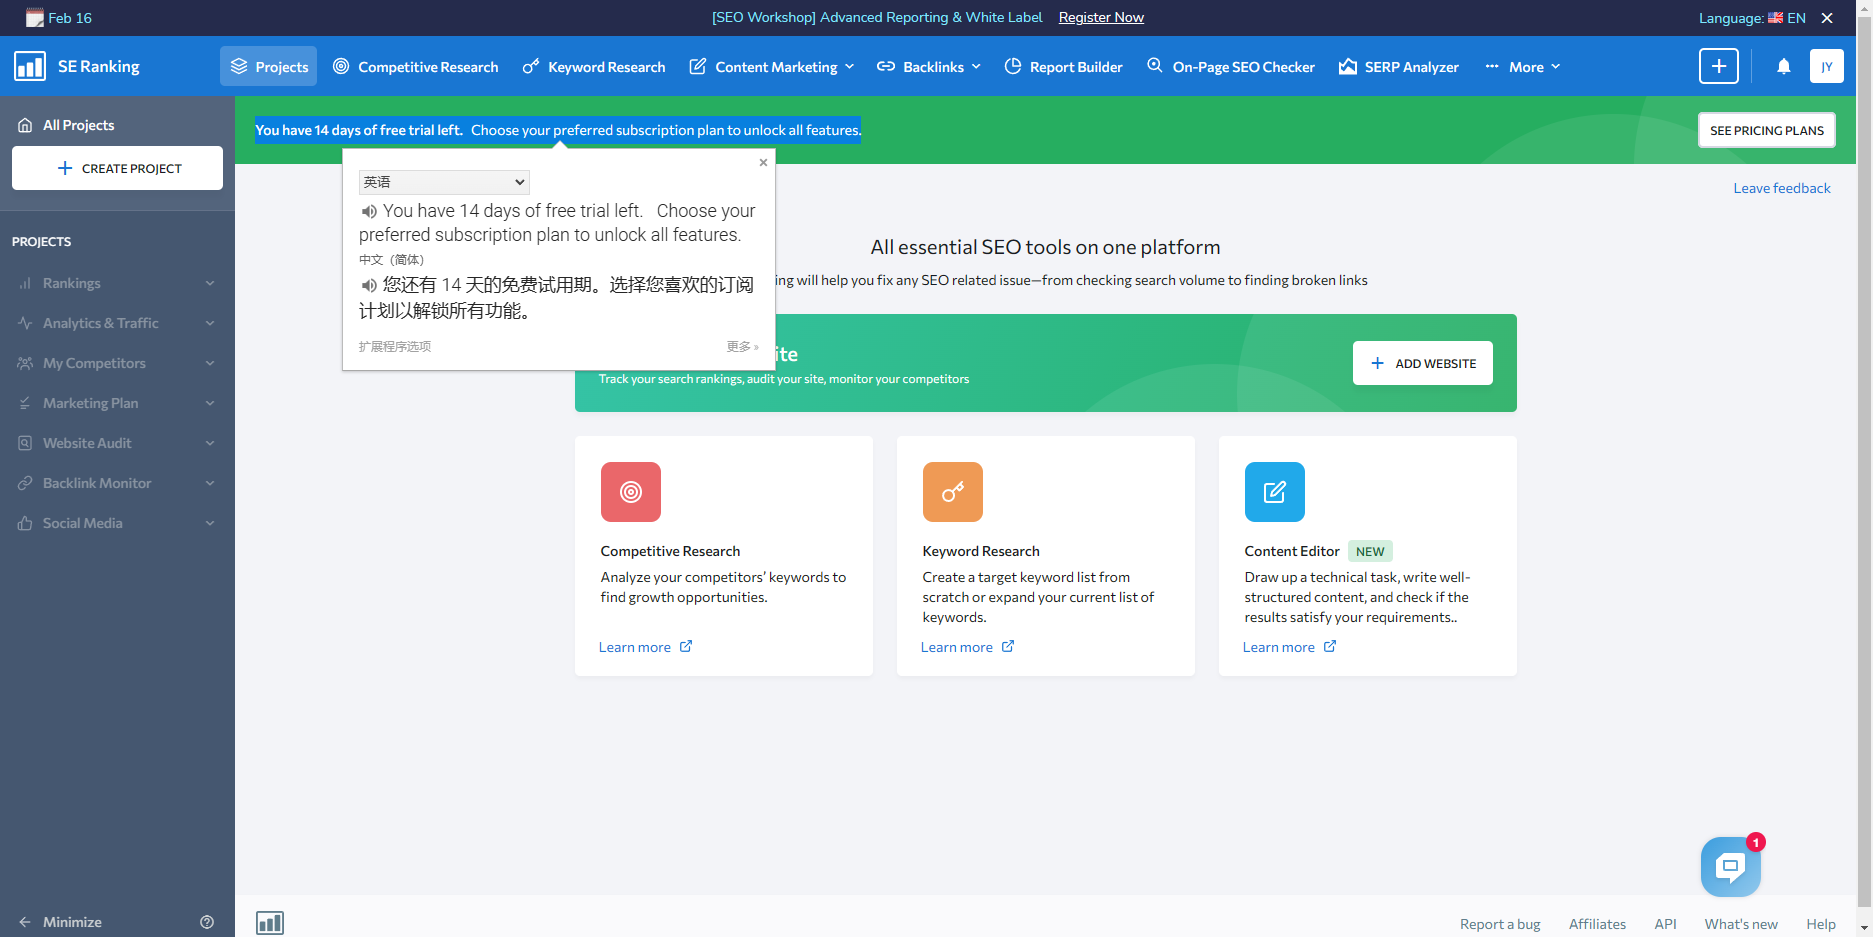Go to Keyword Research in navbar
The image size is (1873, 937).
pyautogui.click(x=594, y=67)
